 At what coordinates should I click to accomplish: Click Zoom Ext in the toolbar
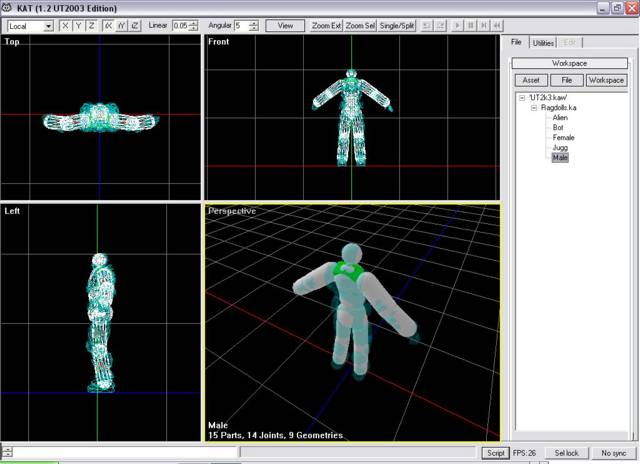click(326, 26)
